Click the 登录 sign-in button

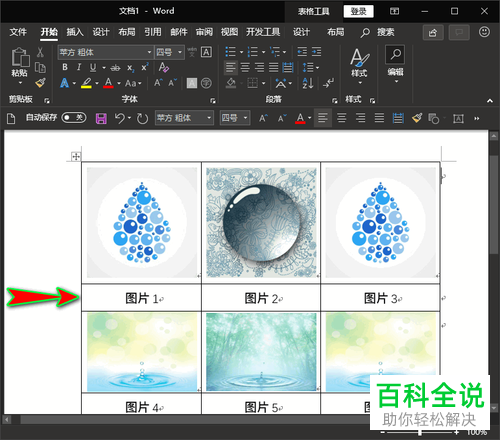[x=359, y=11]
